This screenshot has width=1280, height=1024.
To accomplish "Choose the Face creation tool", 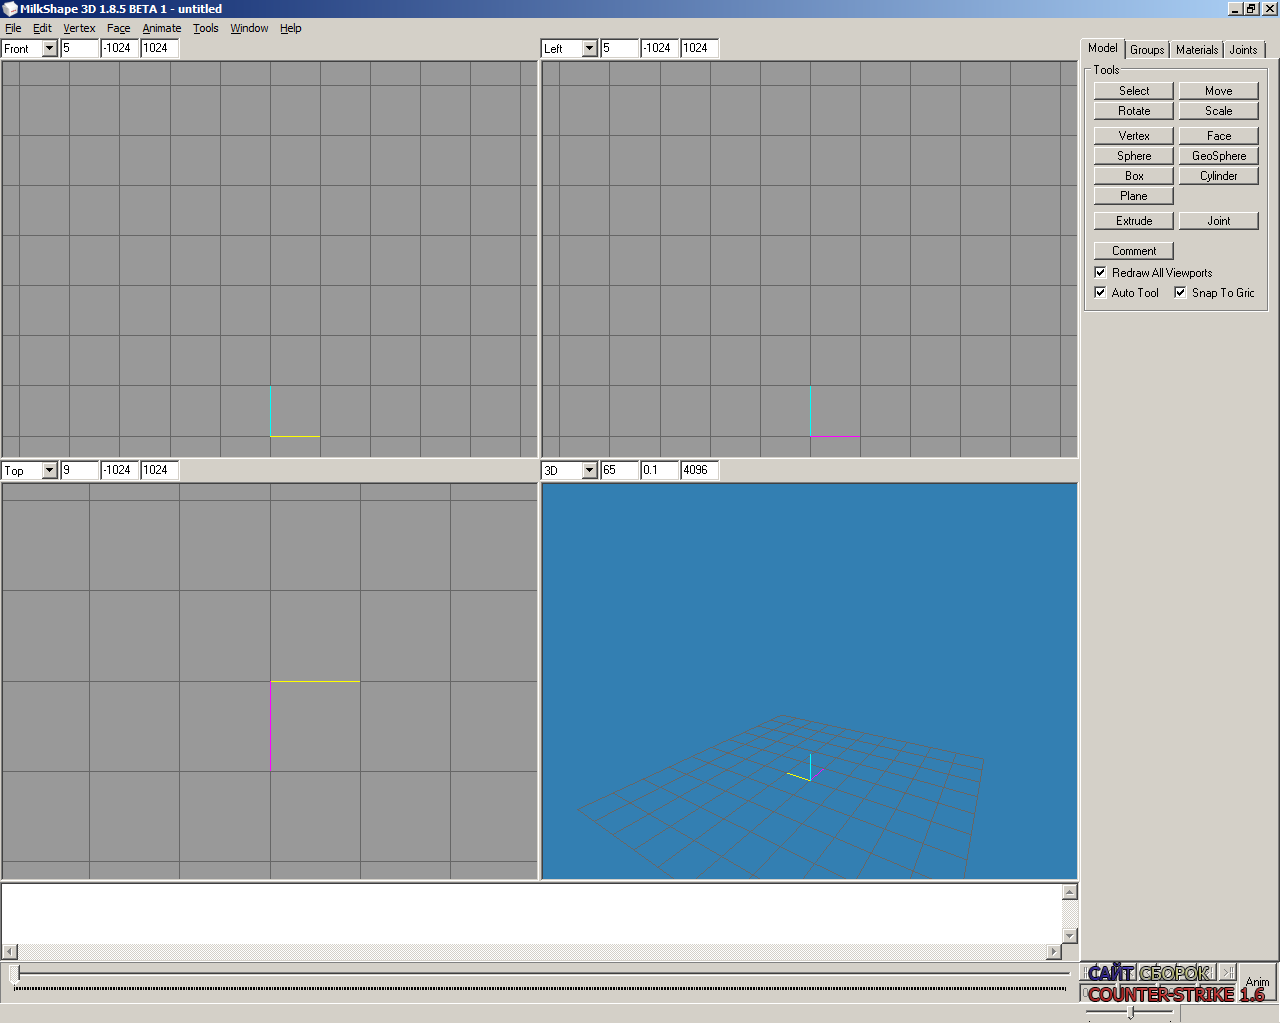I will (x=1218, y=136).
